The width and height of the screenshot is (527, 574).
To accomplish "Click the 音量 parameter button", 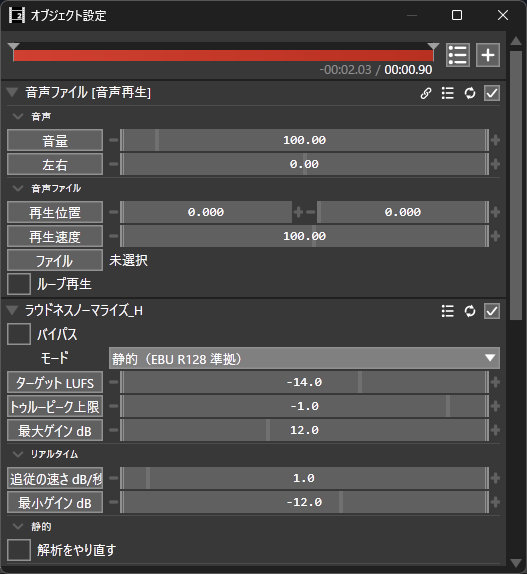I will (x=55, y=140).
